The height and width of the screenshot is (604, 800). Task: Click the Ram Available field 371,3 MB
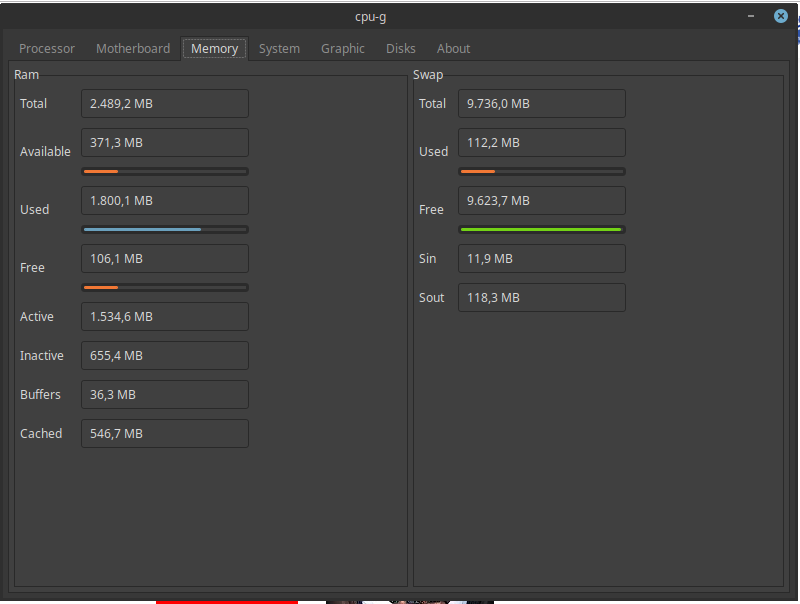tap(165, 142)
